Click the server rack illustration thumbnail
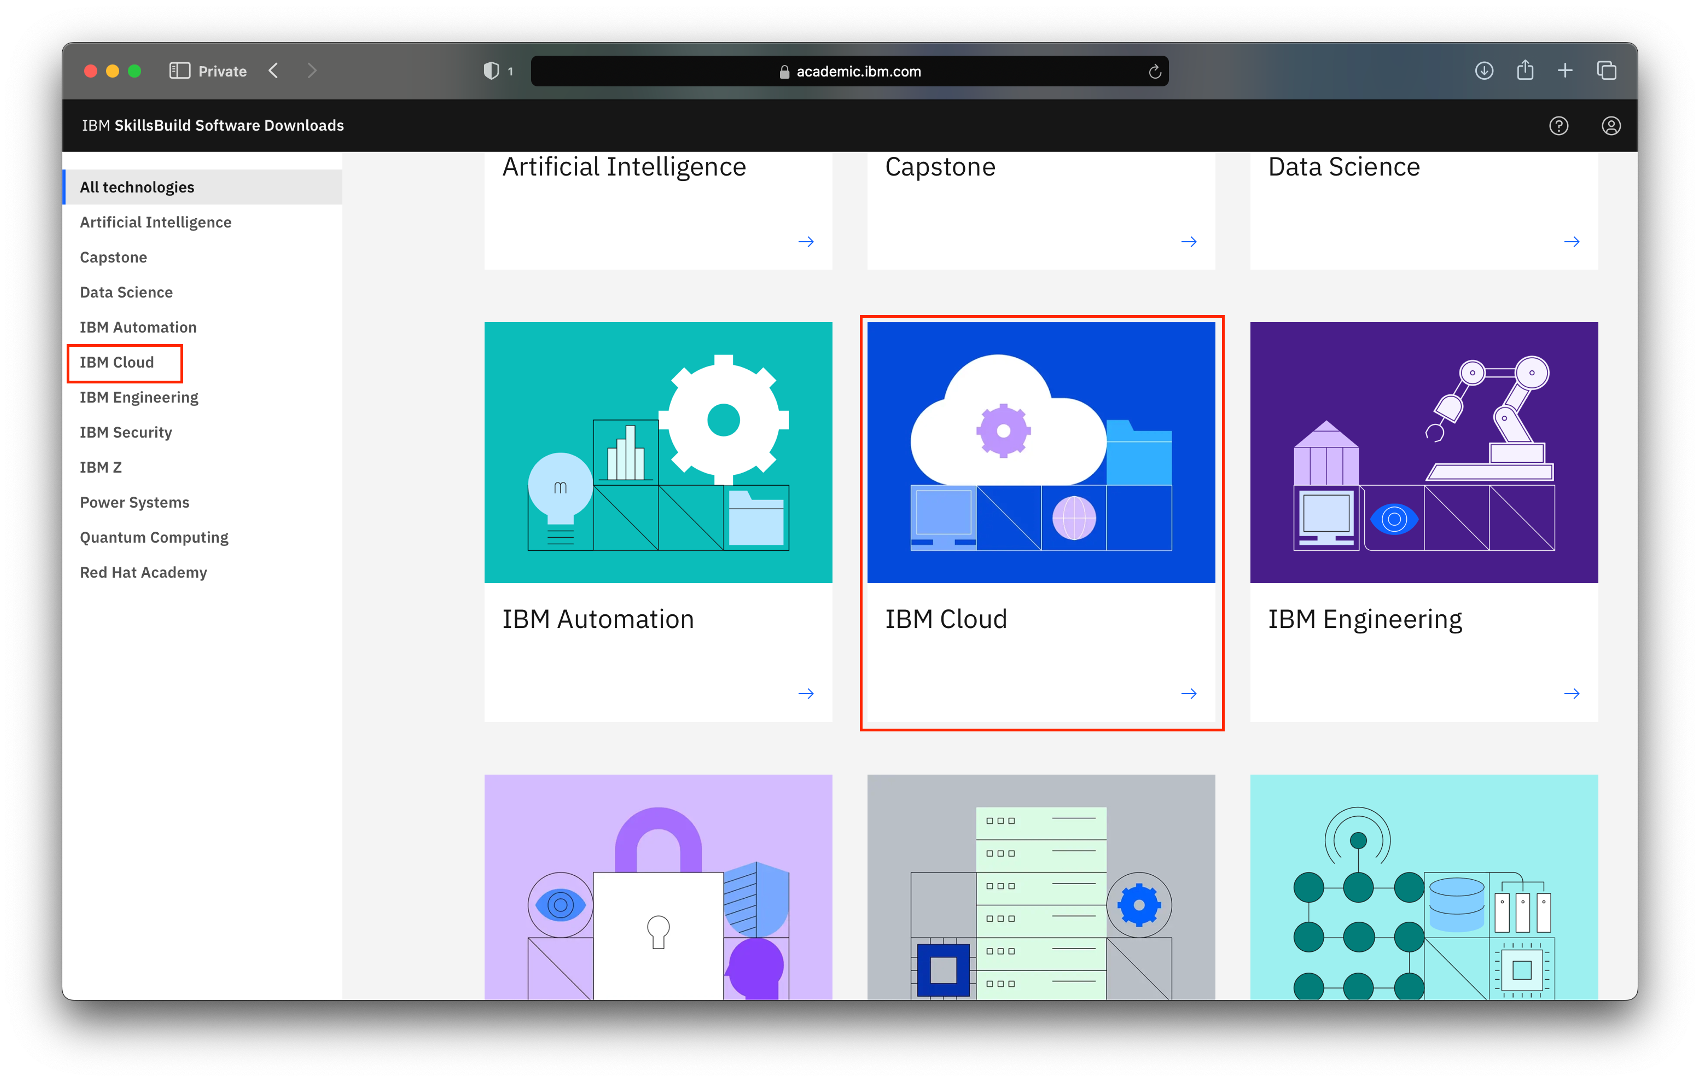Image resolution: width=1700 pixels, height=1082 pixels. tap(1041, 887)
